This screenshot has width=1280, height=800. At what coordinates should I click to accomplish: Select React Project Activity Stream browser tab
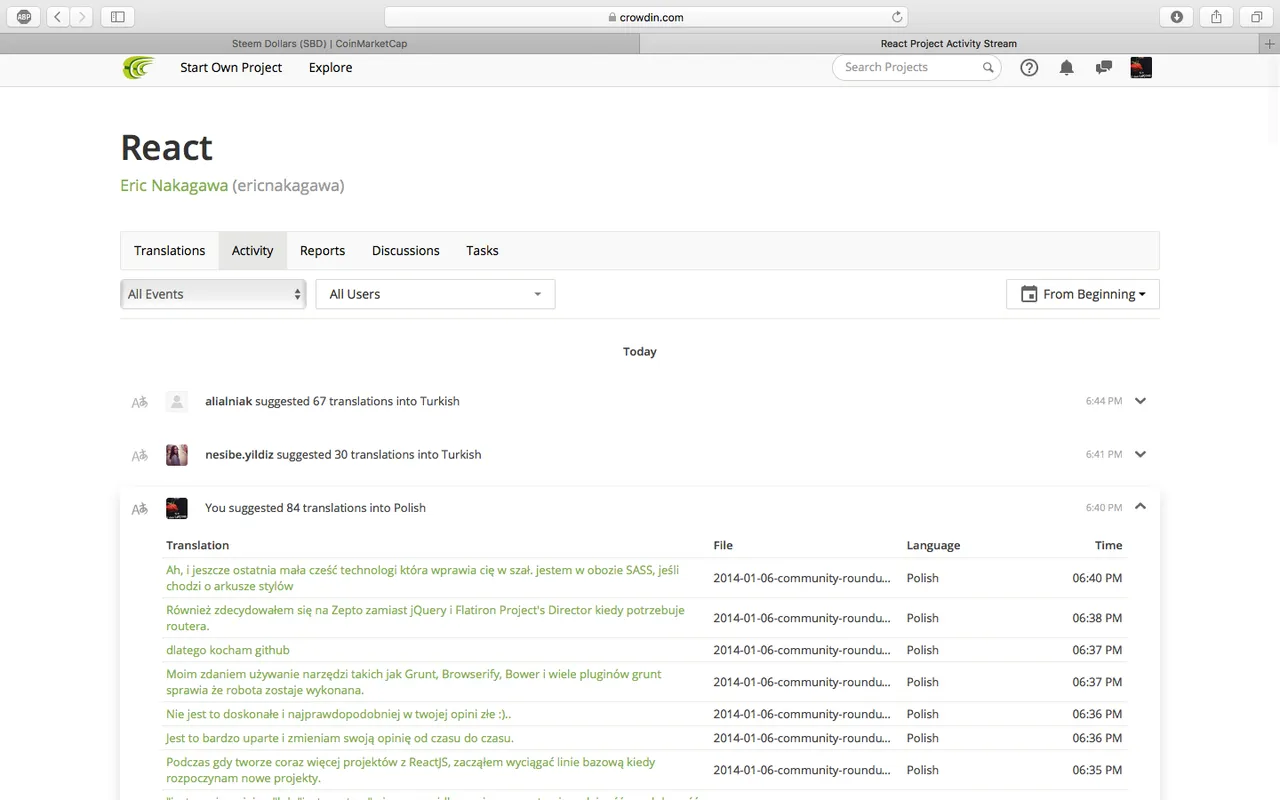point(949,44)
